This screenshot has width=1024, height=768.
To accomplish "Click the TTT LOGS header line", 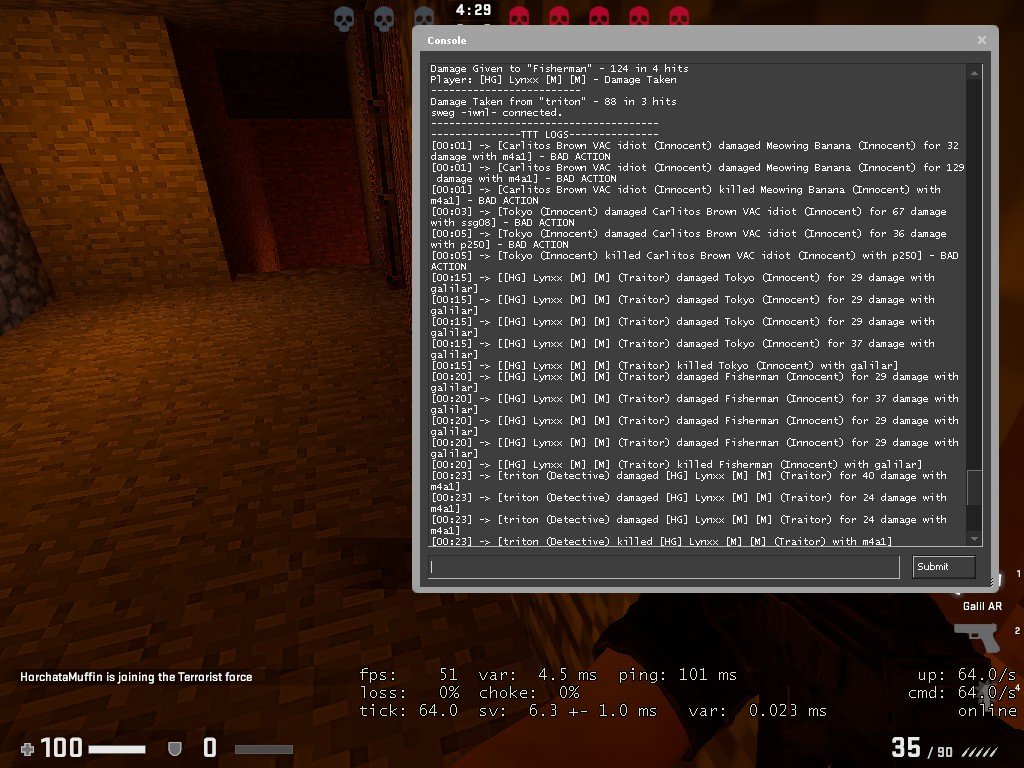I will point(544,135).
